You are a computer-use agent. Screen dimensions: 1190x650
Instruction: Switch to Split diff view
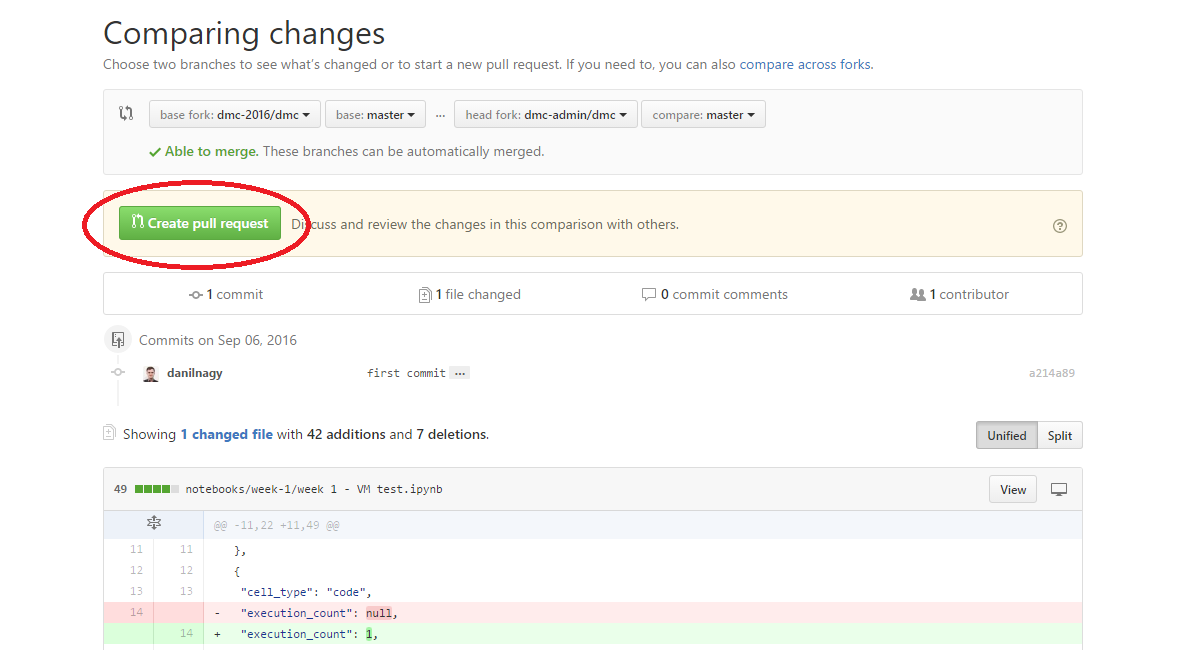(x=1059, y=435)
